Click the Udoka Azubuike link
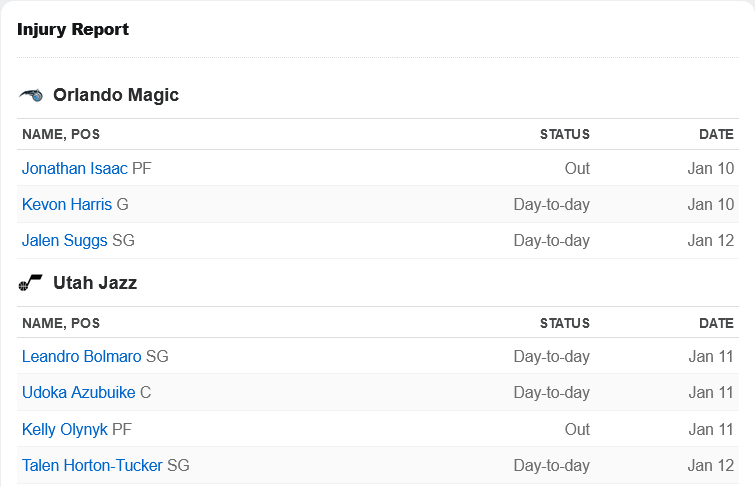This screenshot has width=756, height=488. click(79, 393)
